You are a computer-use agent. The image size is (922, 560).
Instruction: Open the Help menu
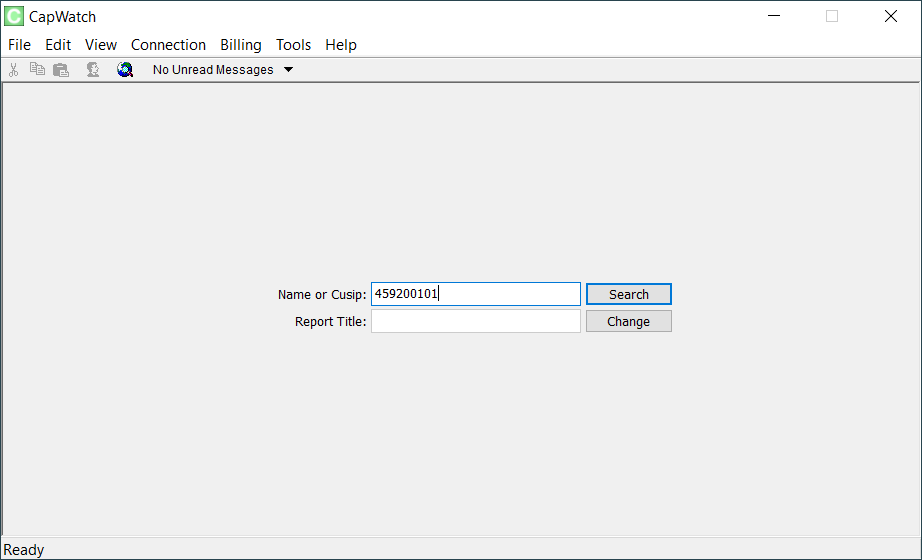coord(341,45)
